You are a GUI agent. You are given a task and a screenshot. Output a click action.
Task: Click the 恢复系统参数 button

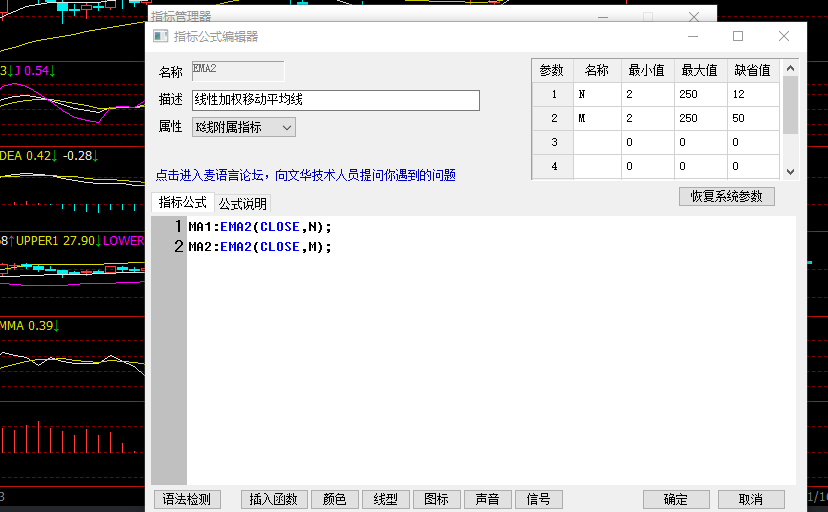click(727, 196)
